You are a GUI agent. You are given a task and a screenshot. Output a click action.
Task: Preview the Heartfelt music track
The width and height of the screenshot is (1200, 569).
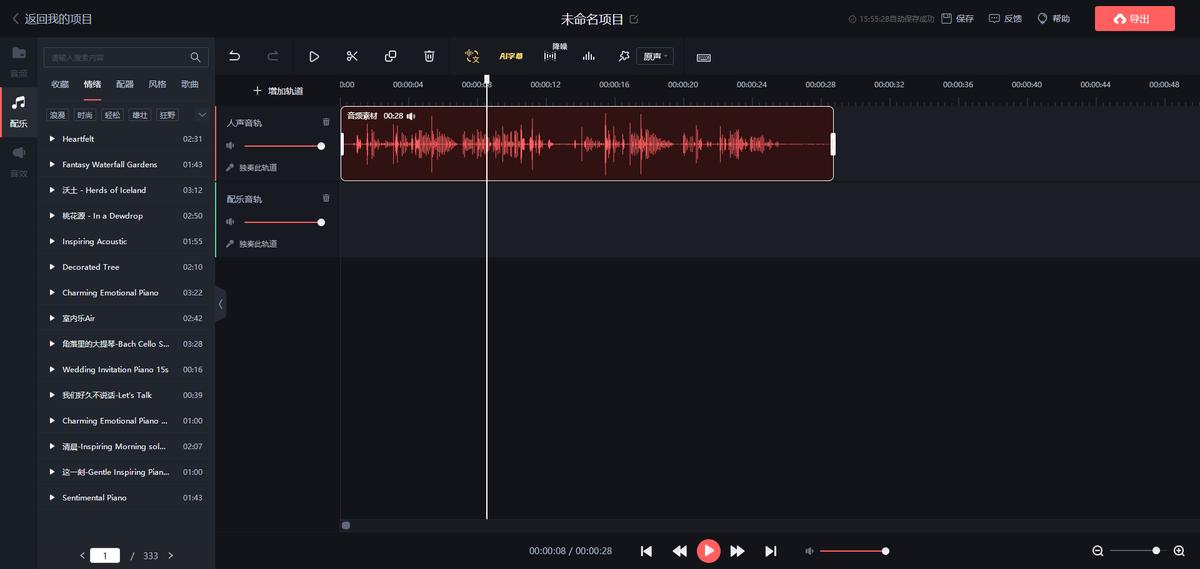click(x=52, y=139)
